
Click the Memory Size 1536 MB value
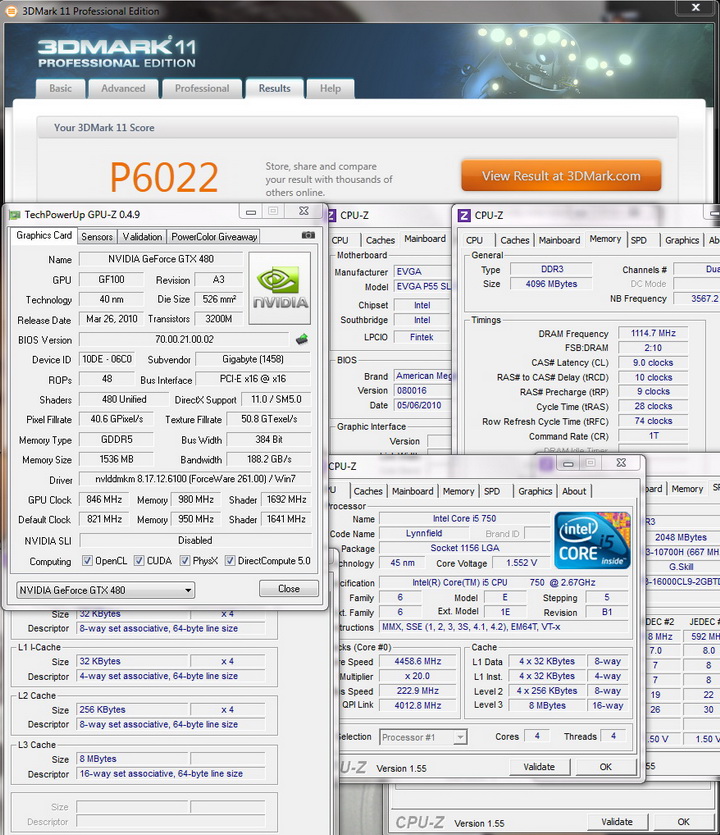click(117, 459)
